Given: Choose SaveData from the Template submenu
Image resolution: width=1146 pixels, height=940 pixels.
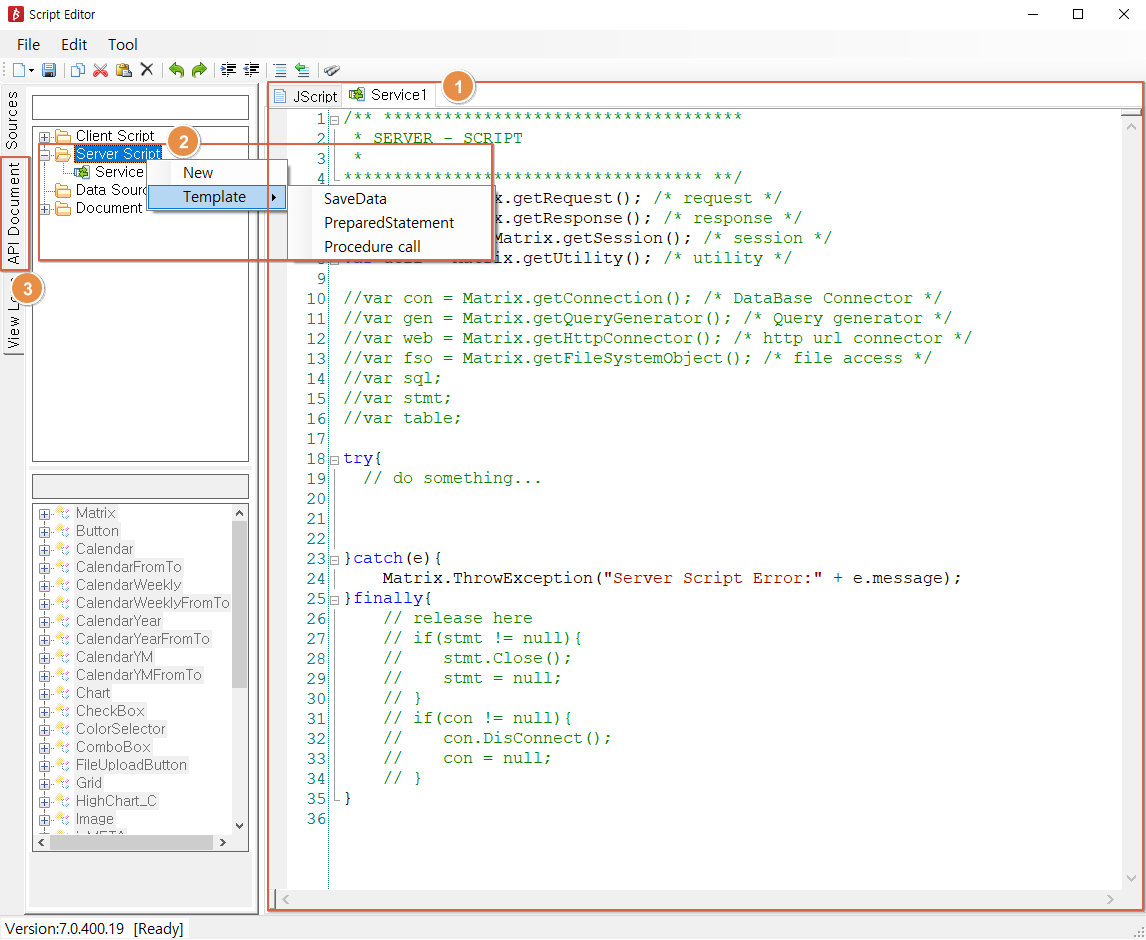Looking at the screenshot, I should pos(355,199).
